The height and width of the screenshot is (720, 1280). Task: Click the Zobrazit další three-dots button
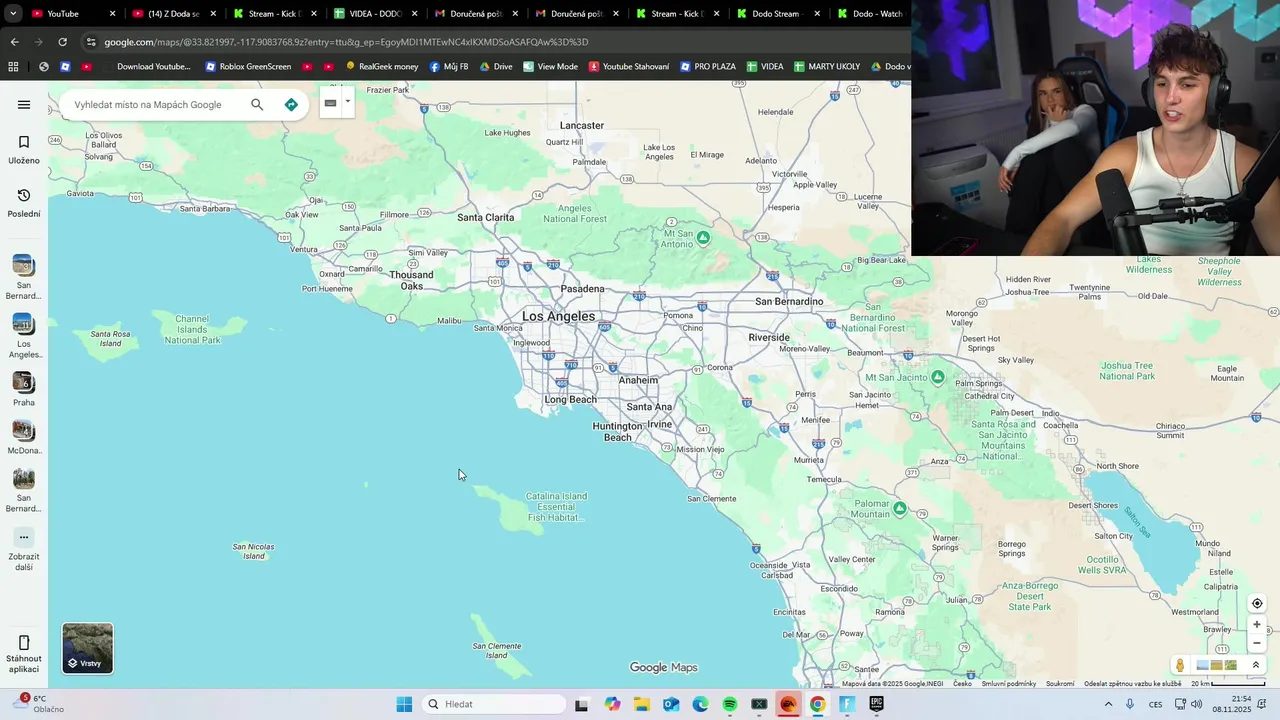(24, 537)
